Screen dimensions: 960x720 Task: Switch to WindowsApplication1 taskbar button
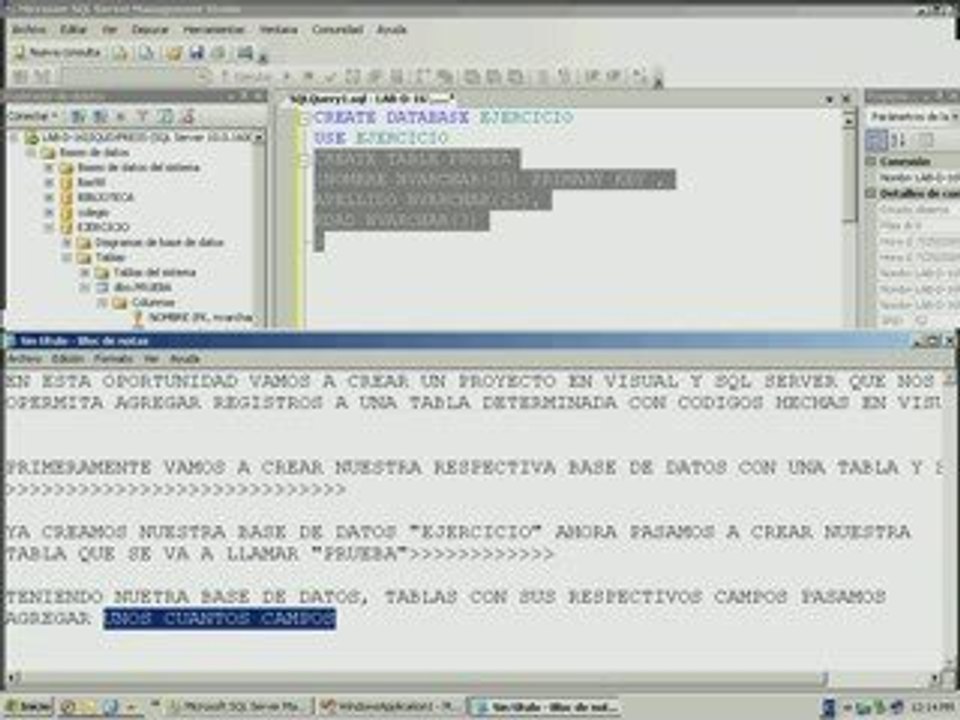[x=390, y=707]
